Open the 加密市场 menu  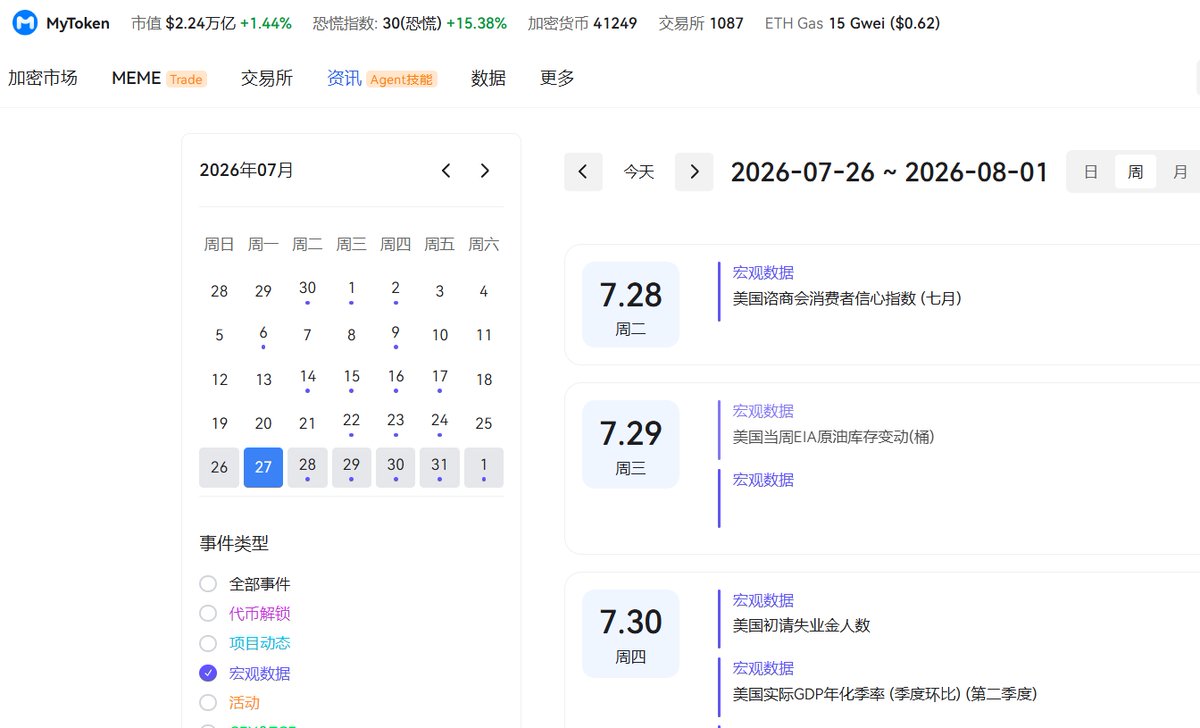click(x=43, y=78)
